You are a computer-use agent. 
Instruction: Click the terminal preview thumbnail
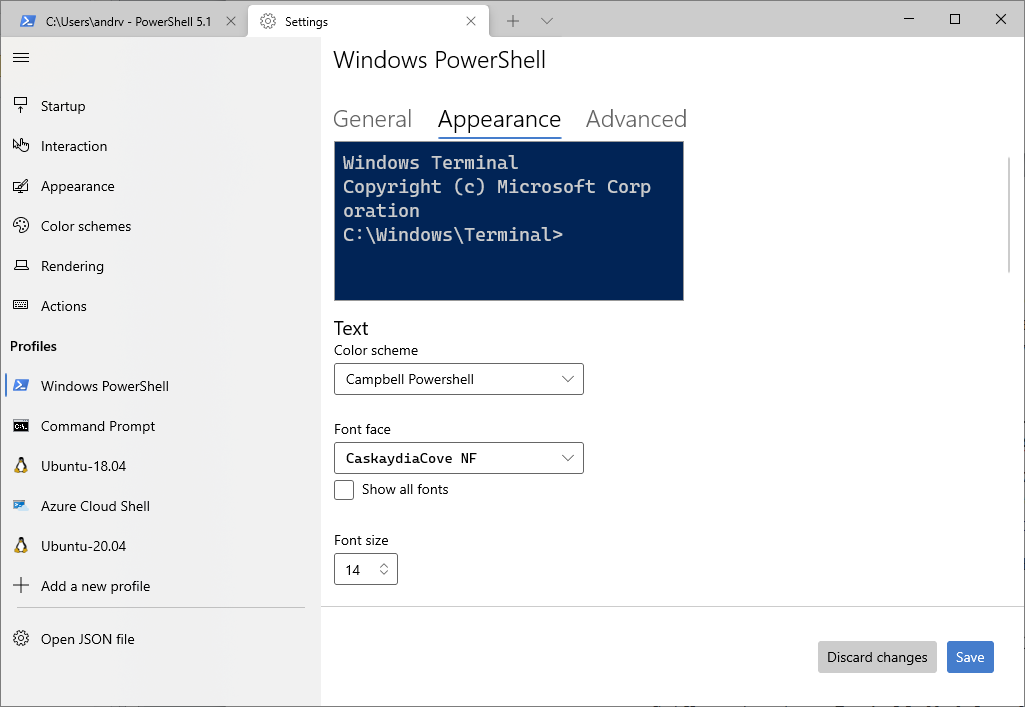pos(509,221)
